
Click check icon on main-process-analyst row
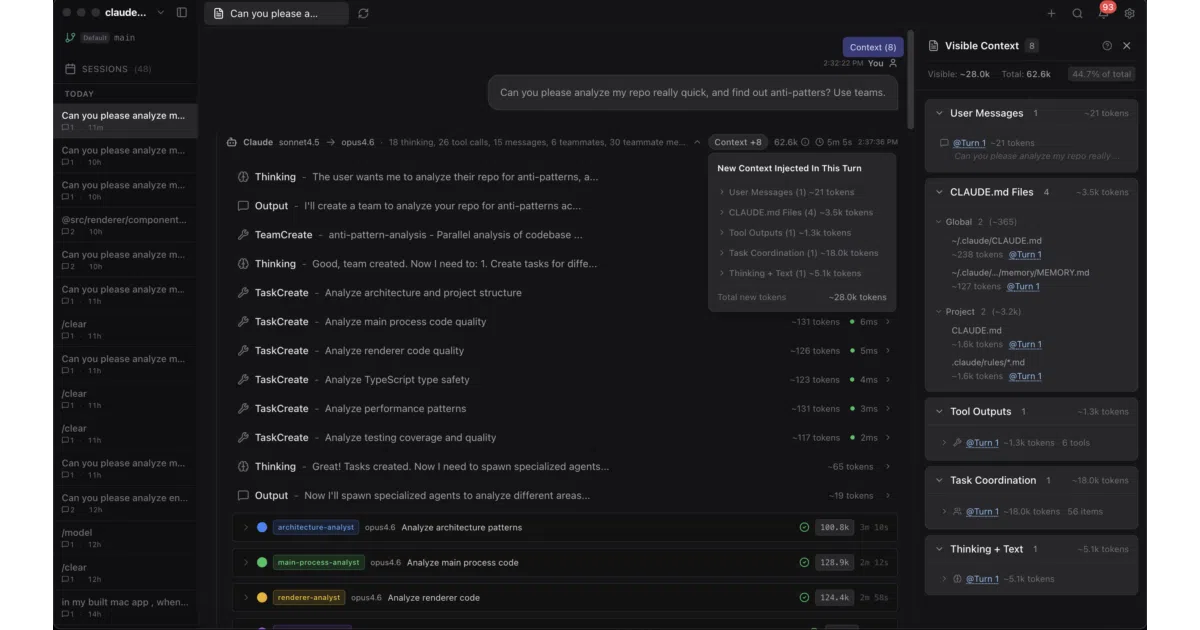[804, 562]
